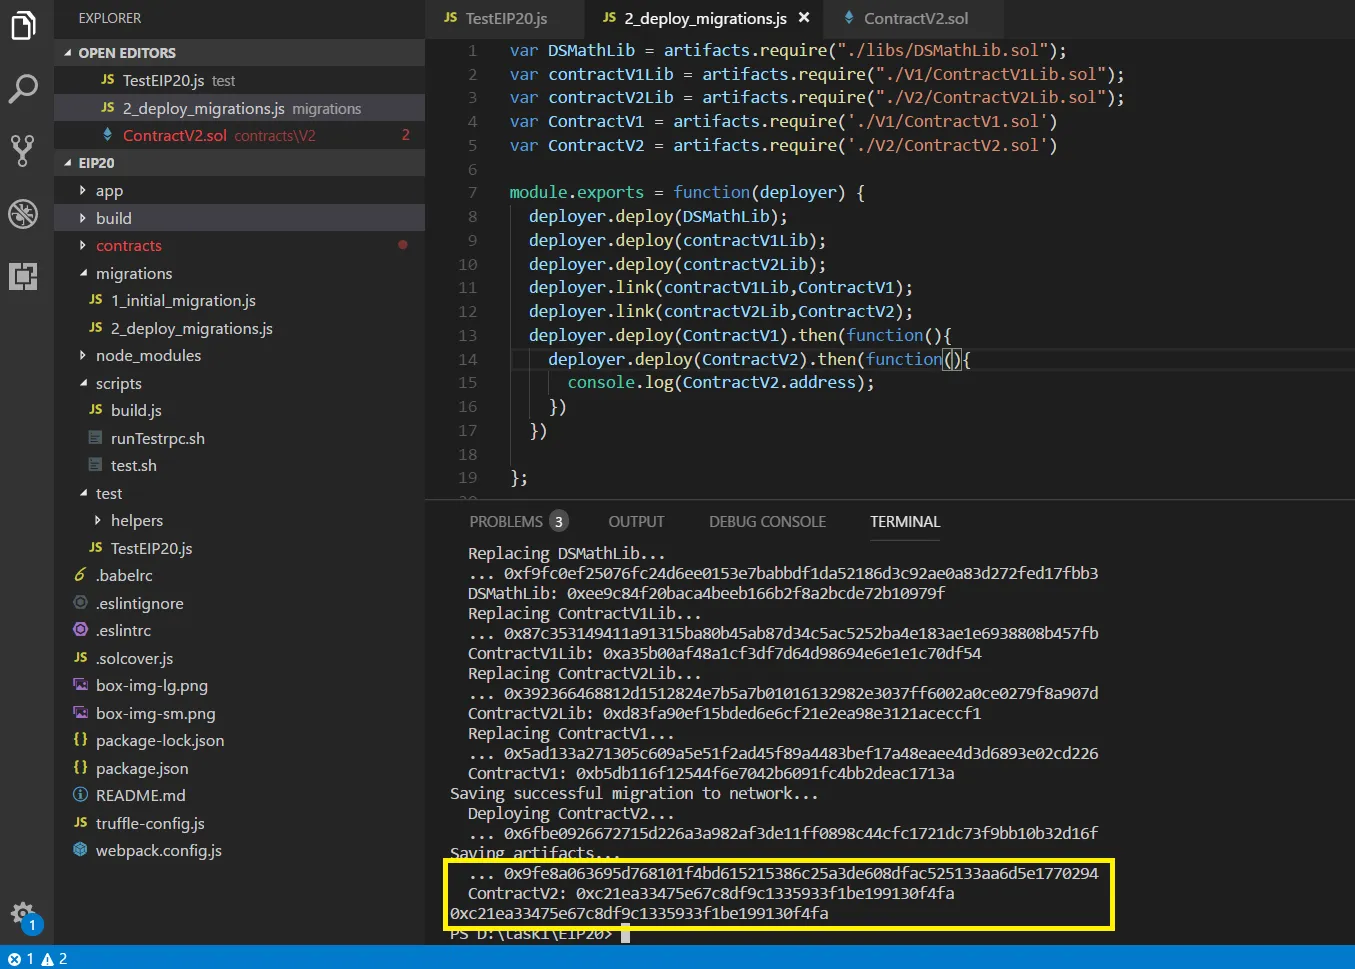Close the 2_deploy_migrations.js editor tab

click(x=804, y=18)
